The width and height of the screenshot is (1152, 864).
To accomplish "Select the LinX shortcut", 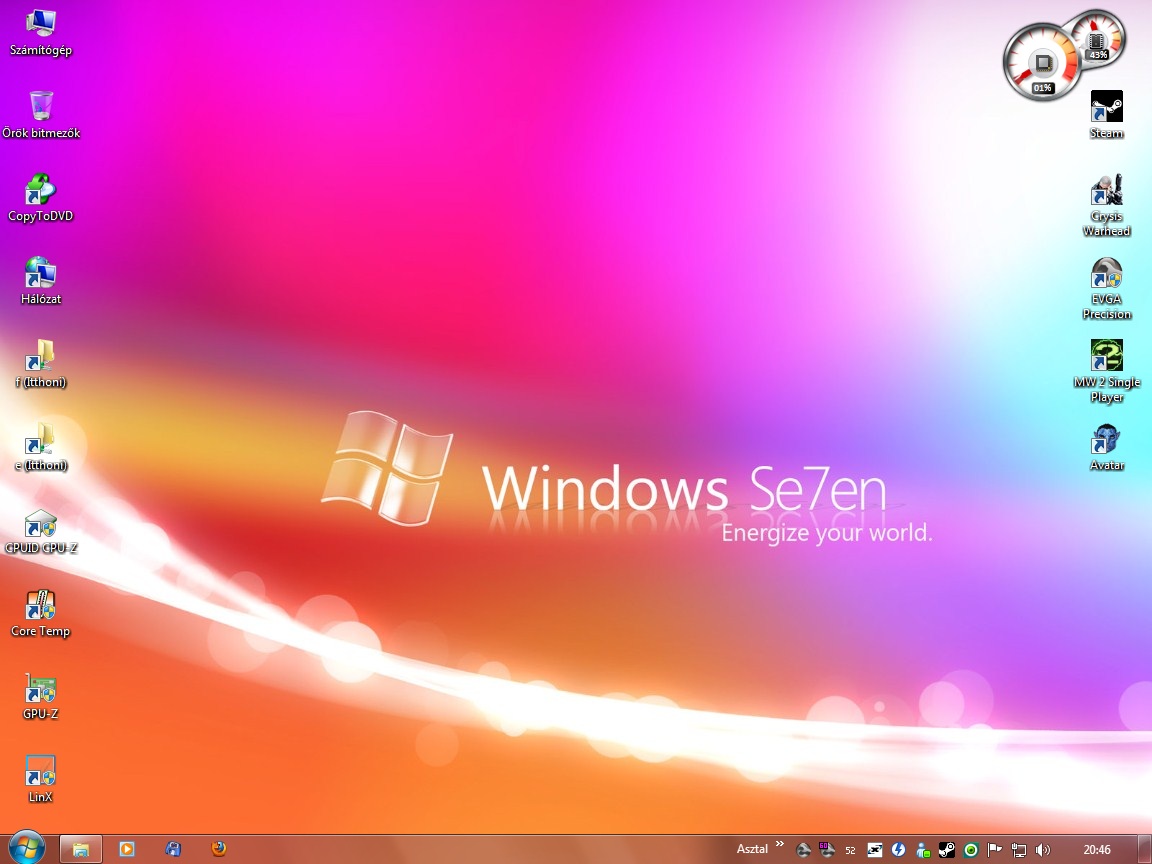I will click(x=40, y=779).
